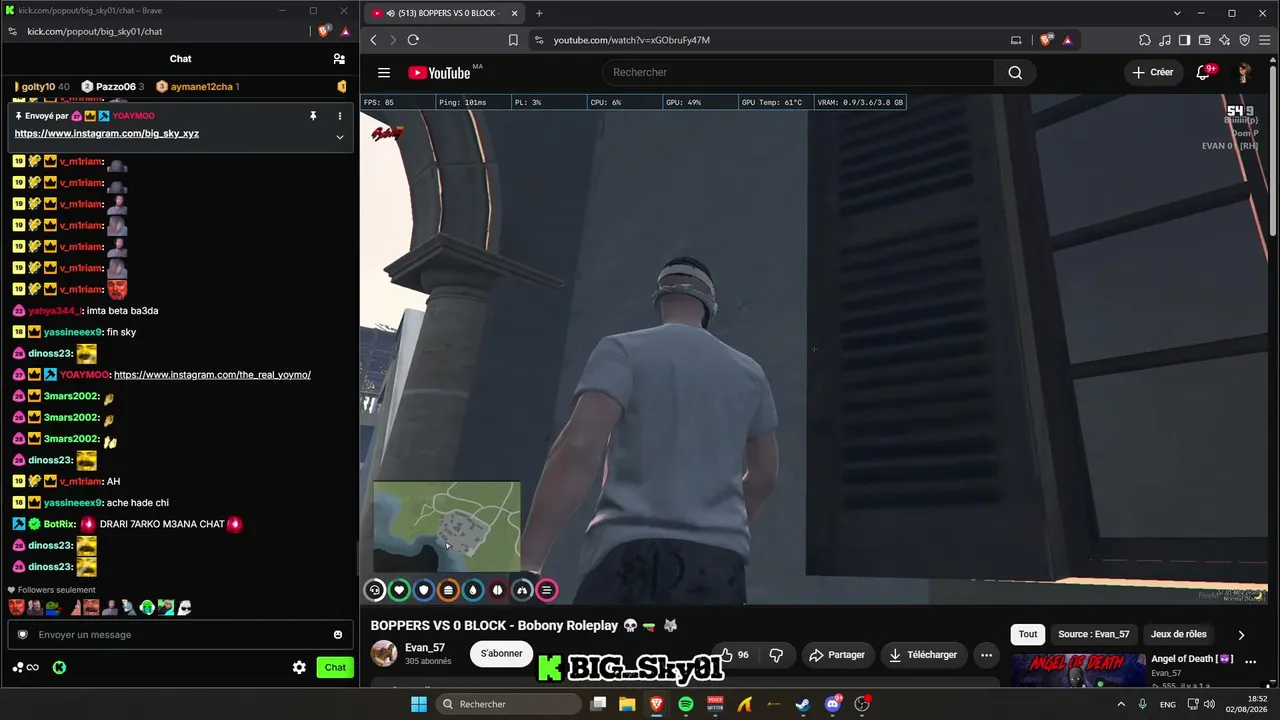Show hidden system tray icons
Screen dimensions: 1280x720
pos(1120,704)
